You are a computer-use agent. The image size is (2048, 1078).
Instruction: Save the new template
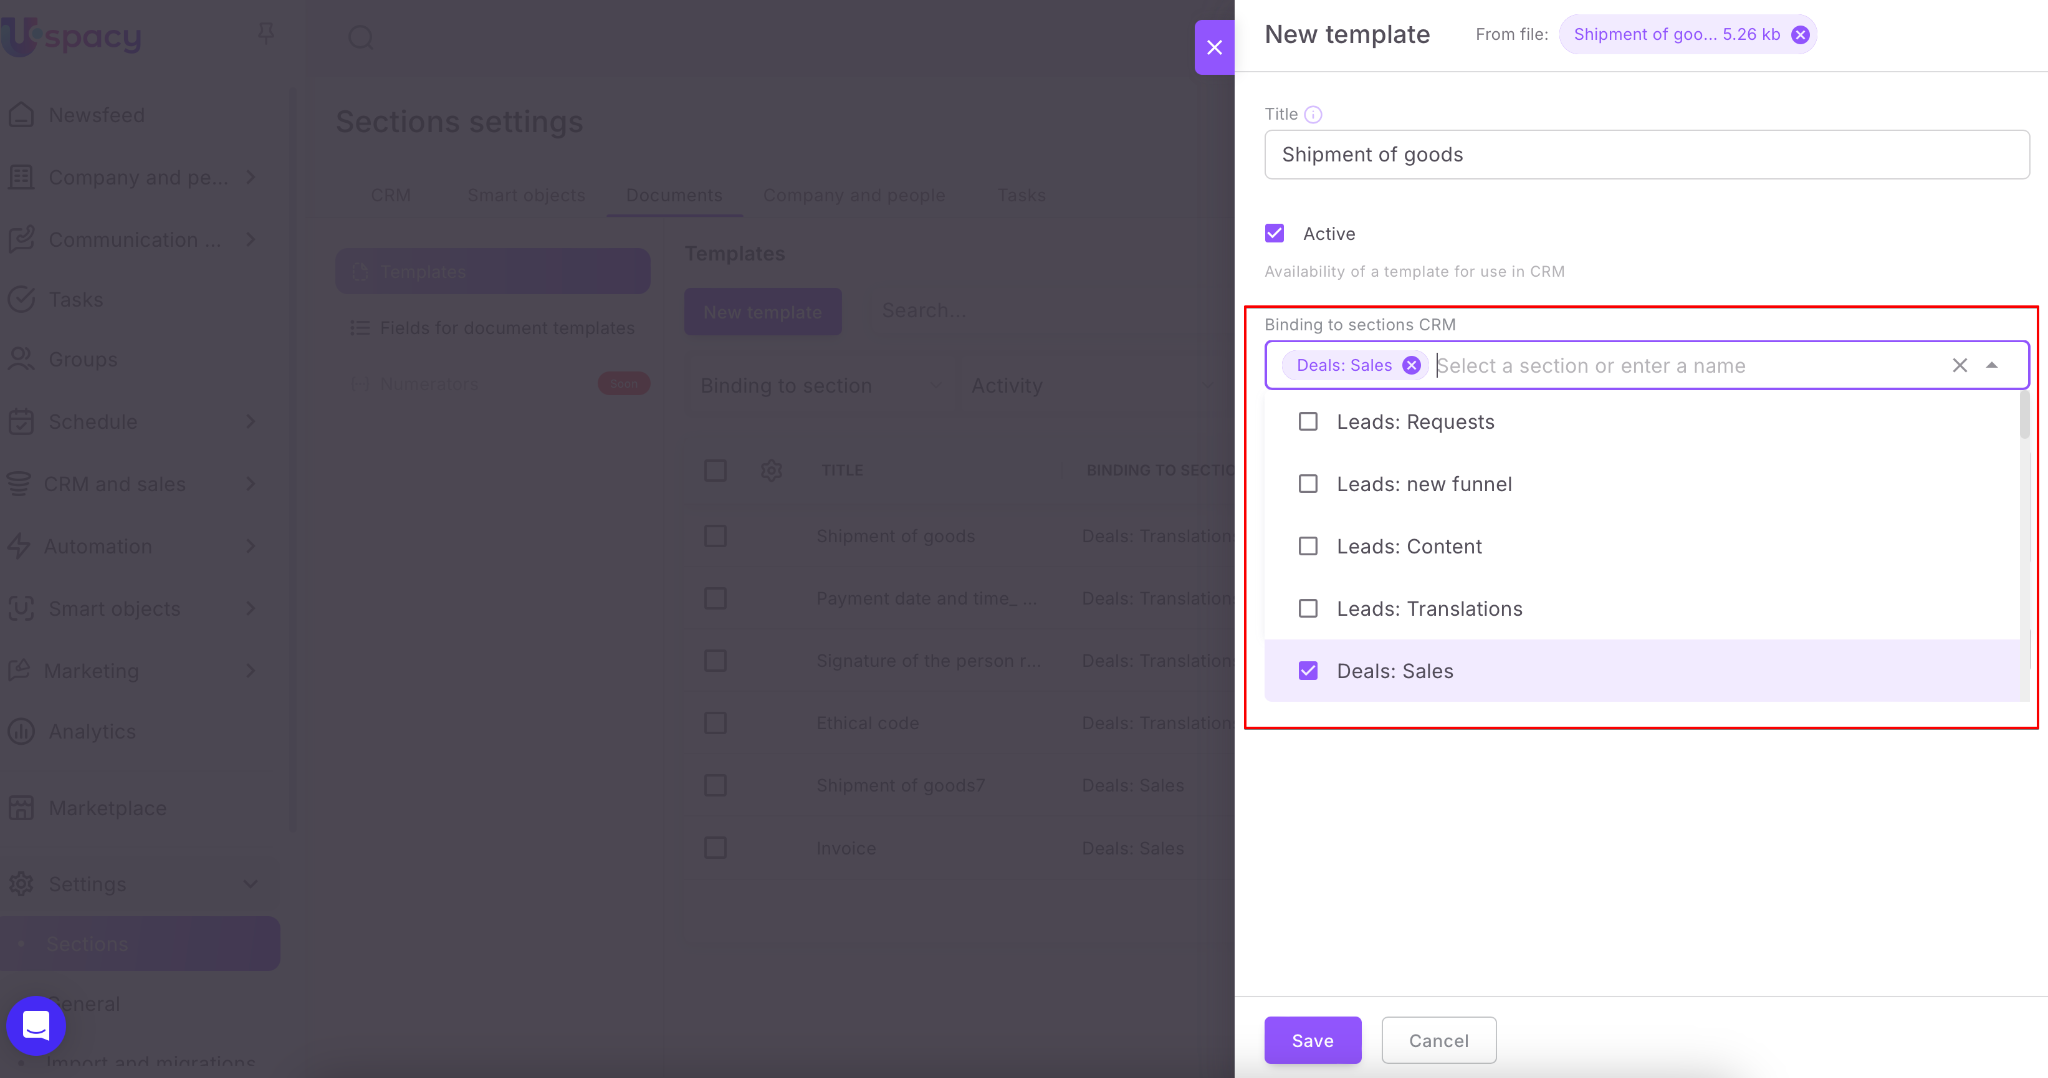click(1312, 1040)
